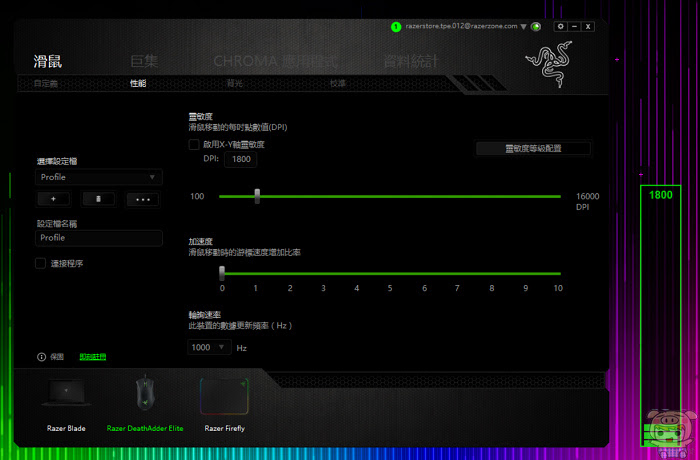
Task: Open the 校準 calibration subtab
Action: point(338,84)
